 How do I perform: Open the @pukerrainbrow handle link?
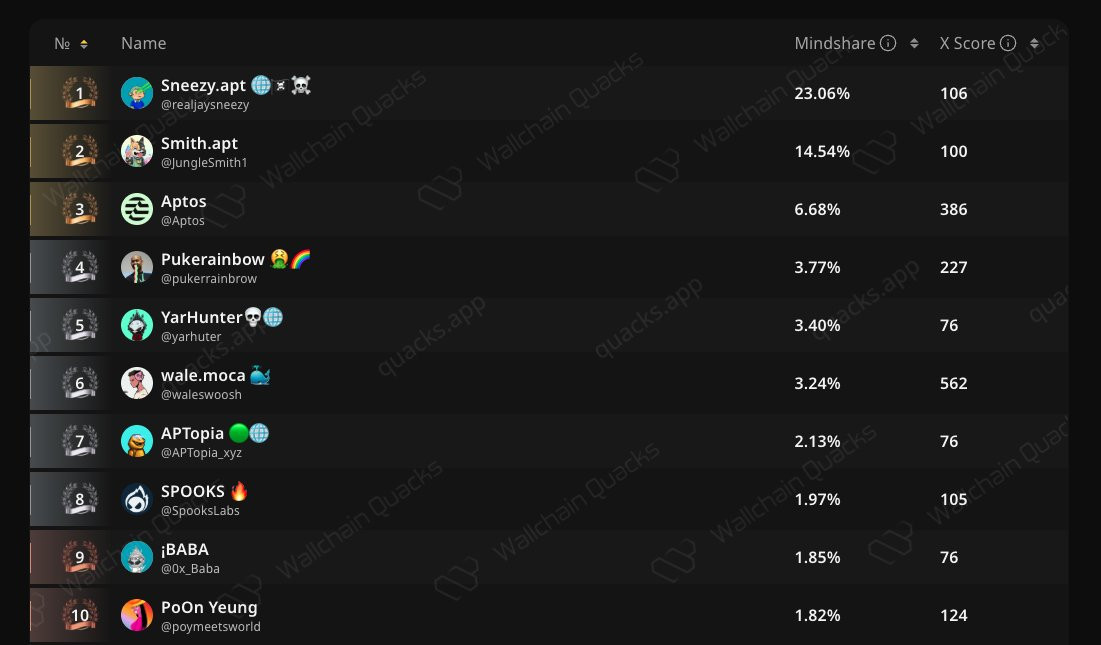pyautogui.click(x=209, y=279)
